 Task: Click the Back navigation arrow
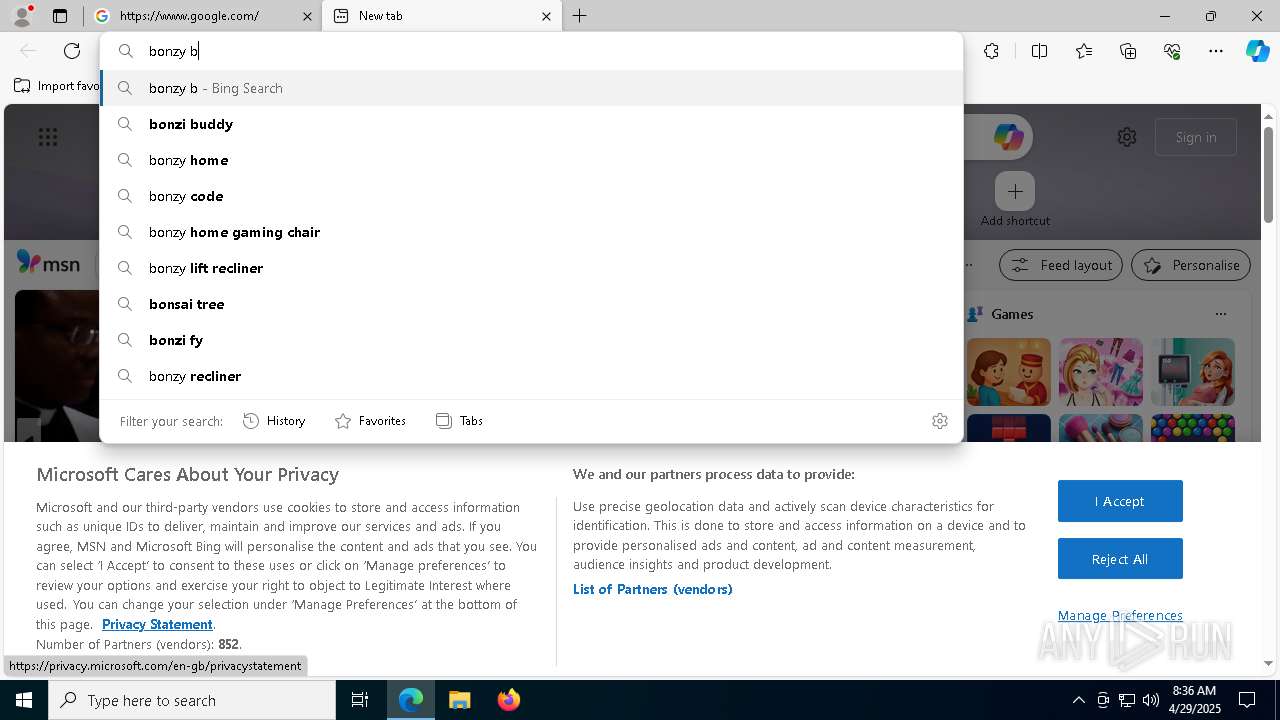pyautogui.click(x=28, y=51)
